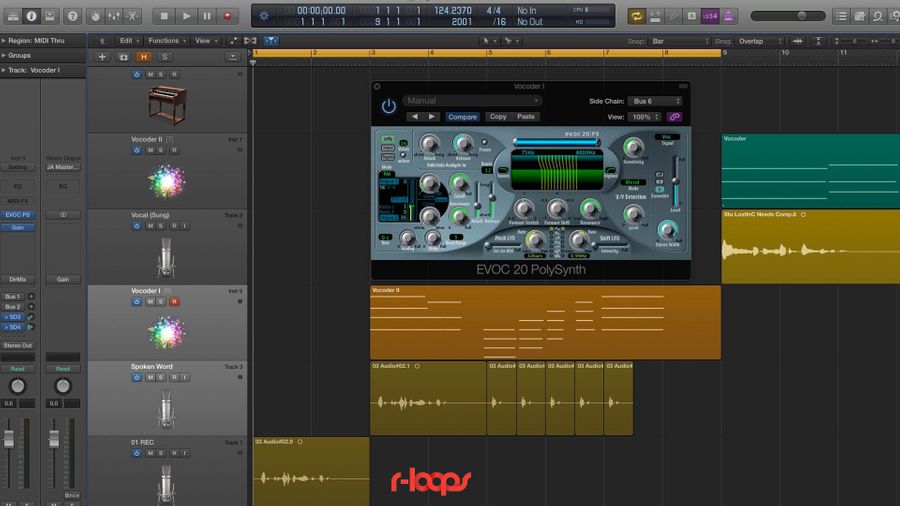Click the EVOC PS instrument slot
Screen dimensions: 900x506
pos(18,215)
